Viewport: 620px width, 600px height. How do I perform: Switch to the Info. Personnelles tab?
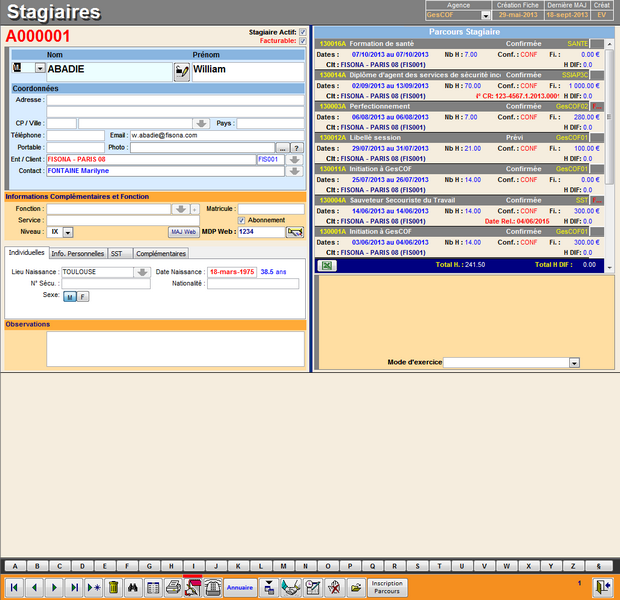point(77,254)
